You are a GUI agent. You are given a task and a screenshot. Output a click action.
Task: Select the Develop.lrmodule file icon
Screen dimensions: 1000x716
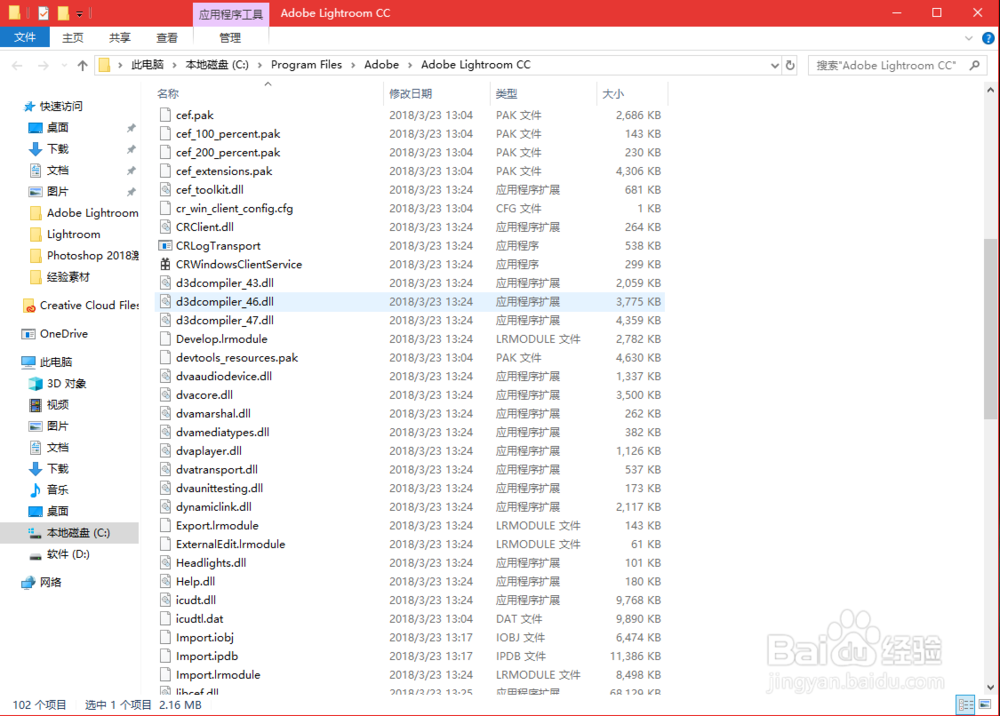pyautogui.click(x=165, y=339)
